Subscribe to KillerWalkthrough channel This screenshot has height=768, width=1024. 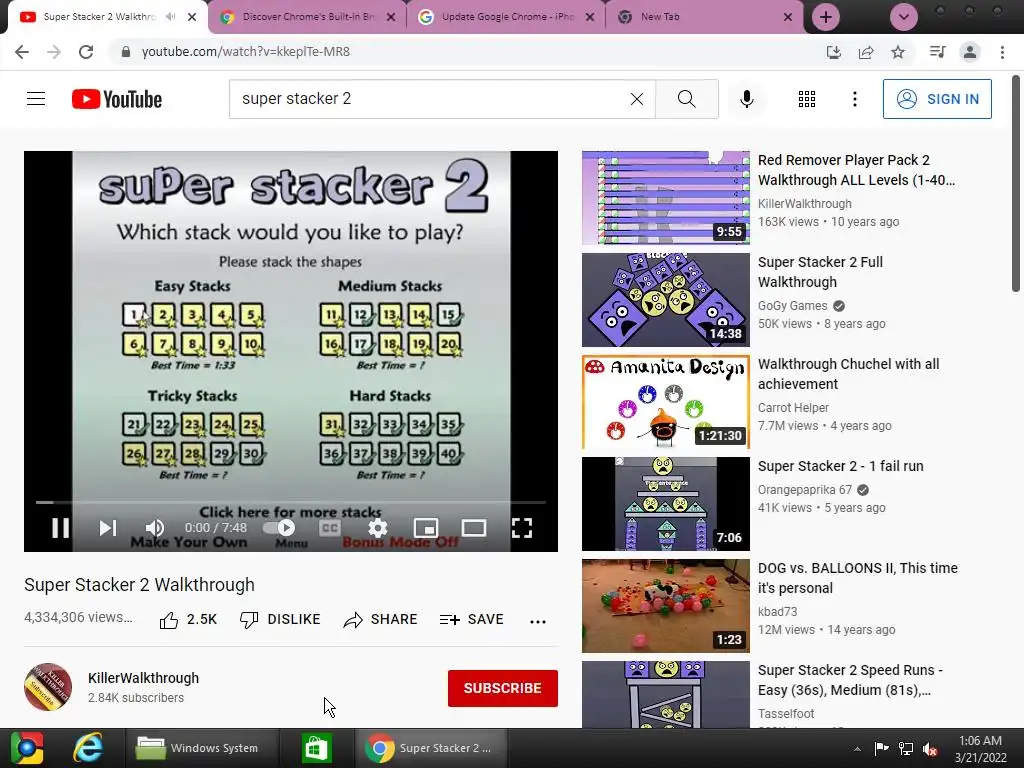click(502, 688)
